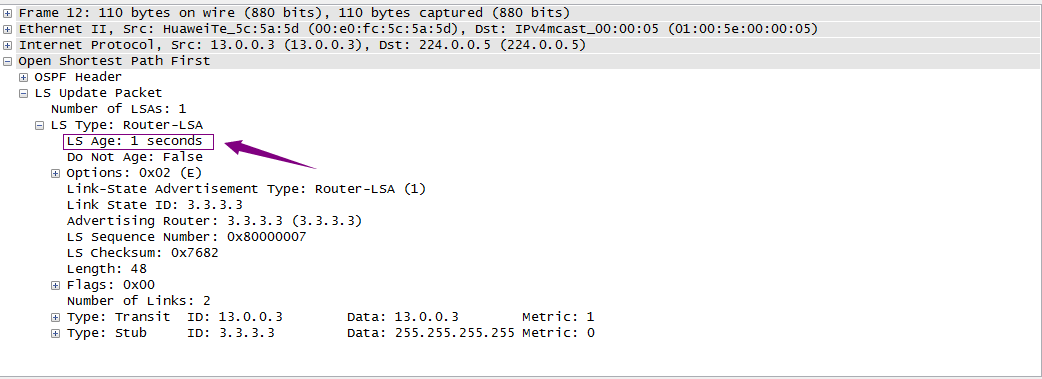Collapse the LS Update Packet node

point(23,93)
